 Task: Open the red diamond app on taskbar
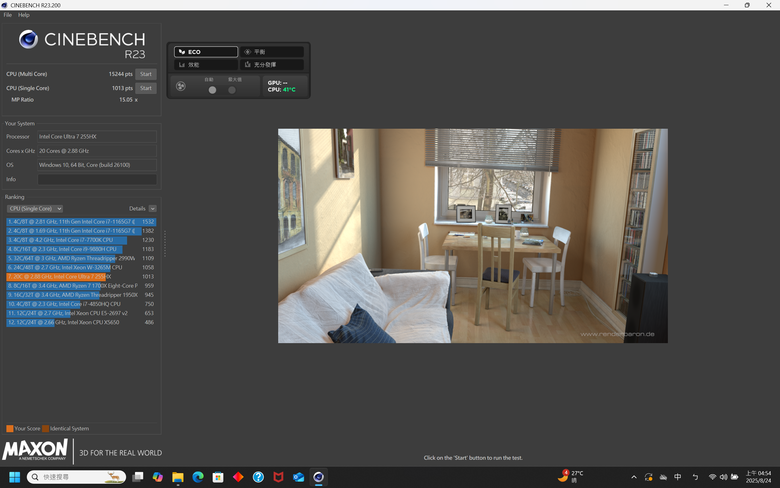(238, 478)
